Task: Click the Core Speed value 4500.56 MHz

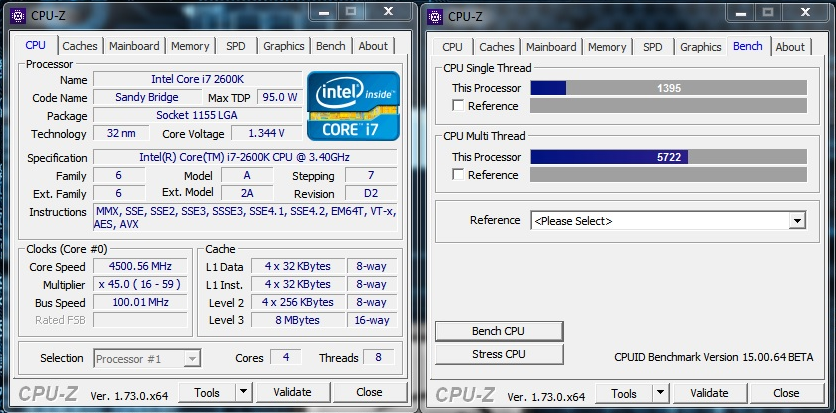Action: [x=140, y=266]
